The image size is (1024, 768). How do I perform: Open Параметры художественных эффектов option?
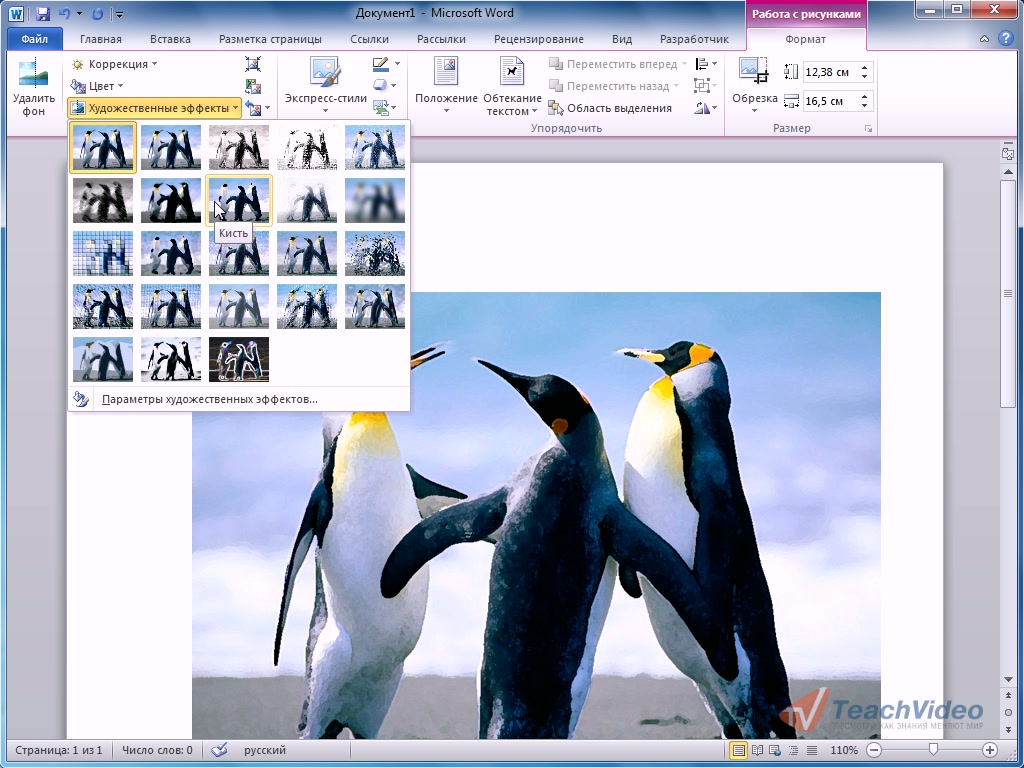point(239,399)
